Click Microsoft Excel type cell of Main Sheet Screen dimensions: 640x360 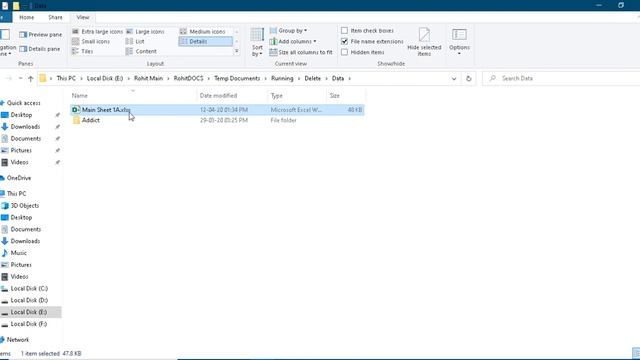pyautogui.click(x=296, y=110)
